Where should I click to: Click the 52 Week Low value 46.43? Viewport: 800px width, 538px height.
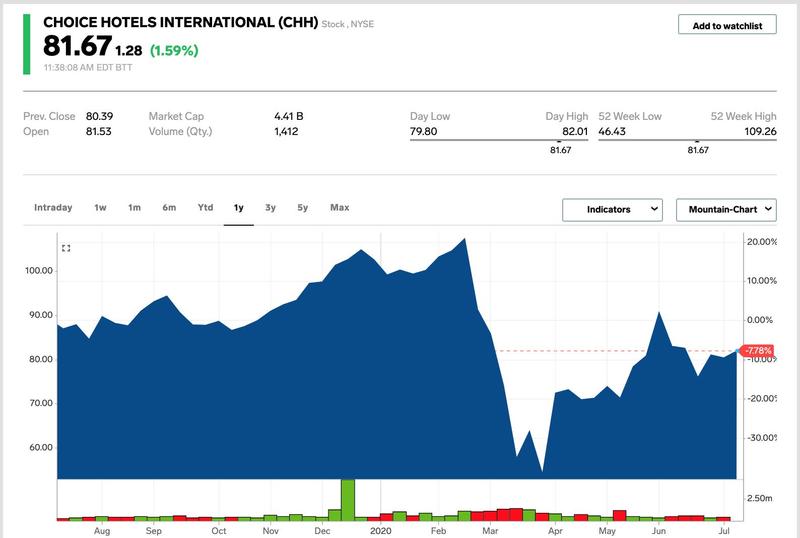click(612, 132)
